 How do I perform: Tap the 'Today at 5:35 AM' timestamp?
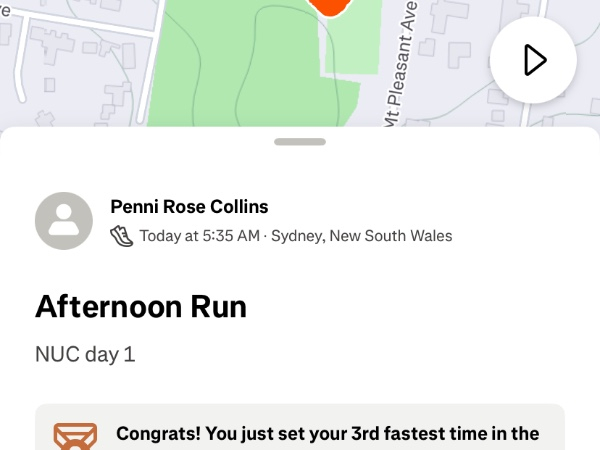[200, 236]
